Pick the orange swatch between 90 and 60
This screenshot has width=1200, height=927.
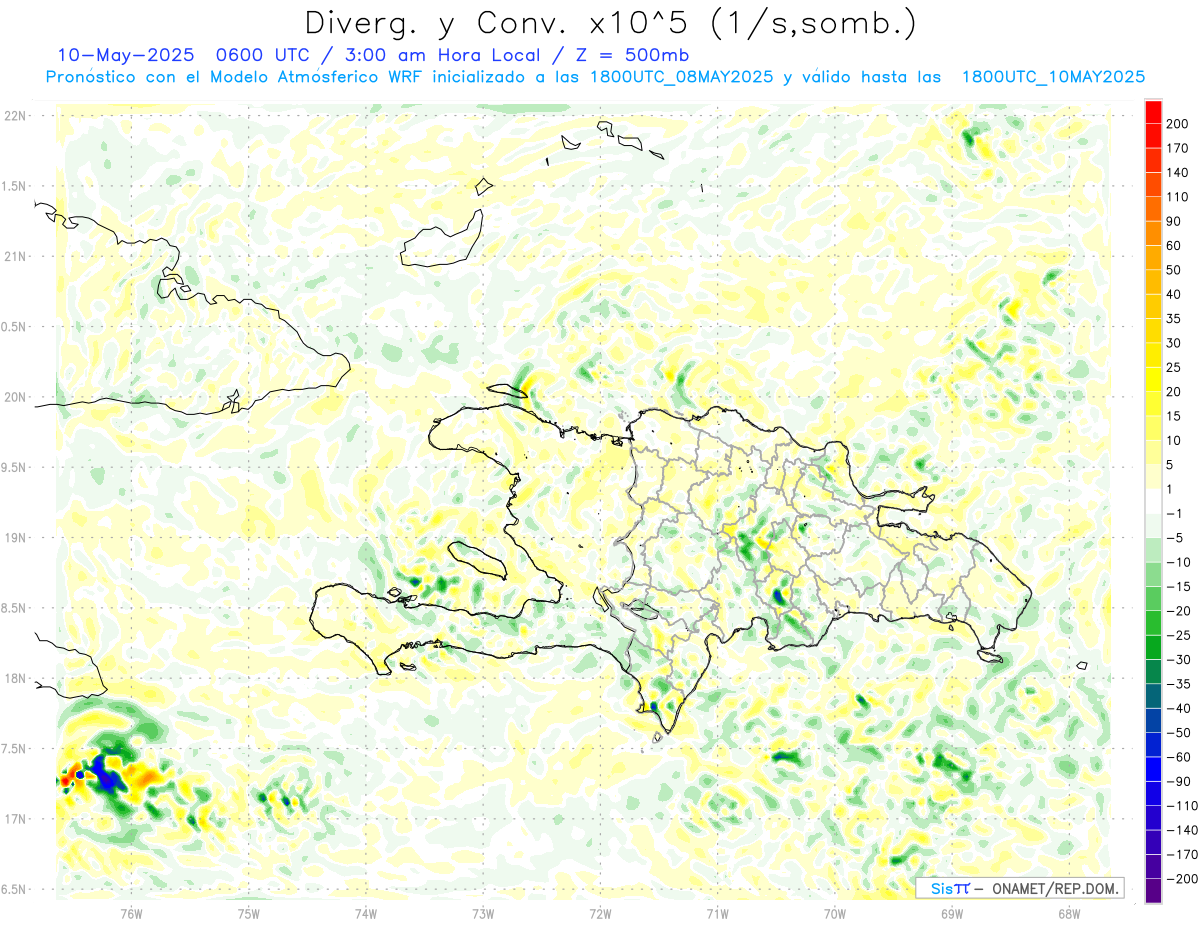(x=1153, y=233)
